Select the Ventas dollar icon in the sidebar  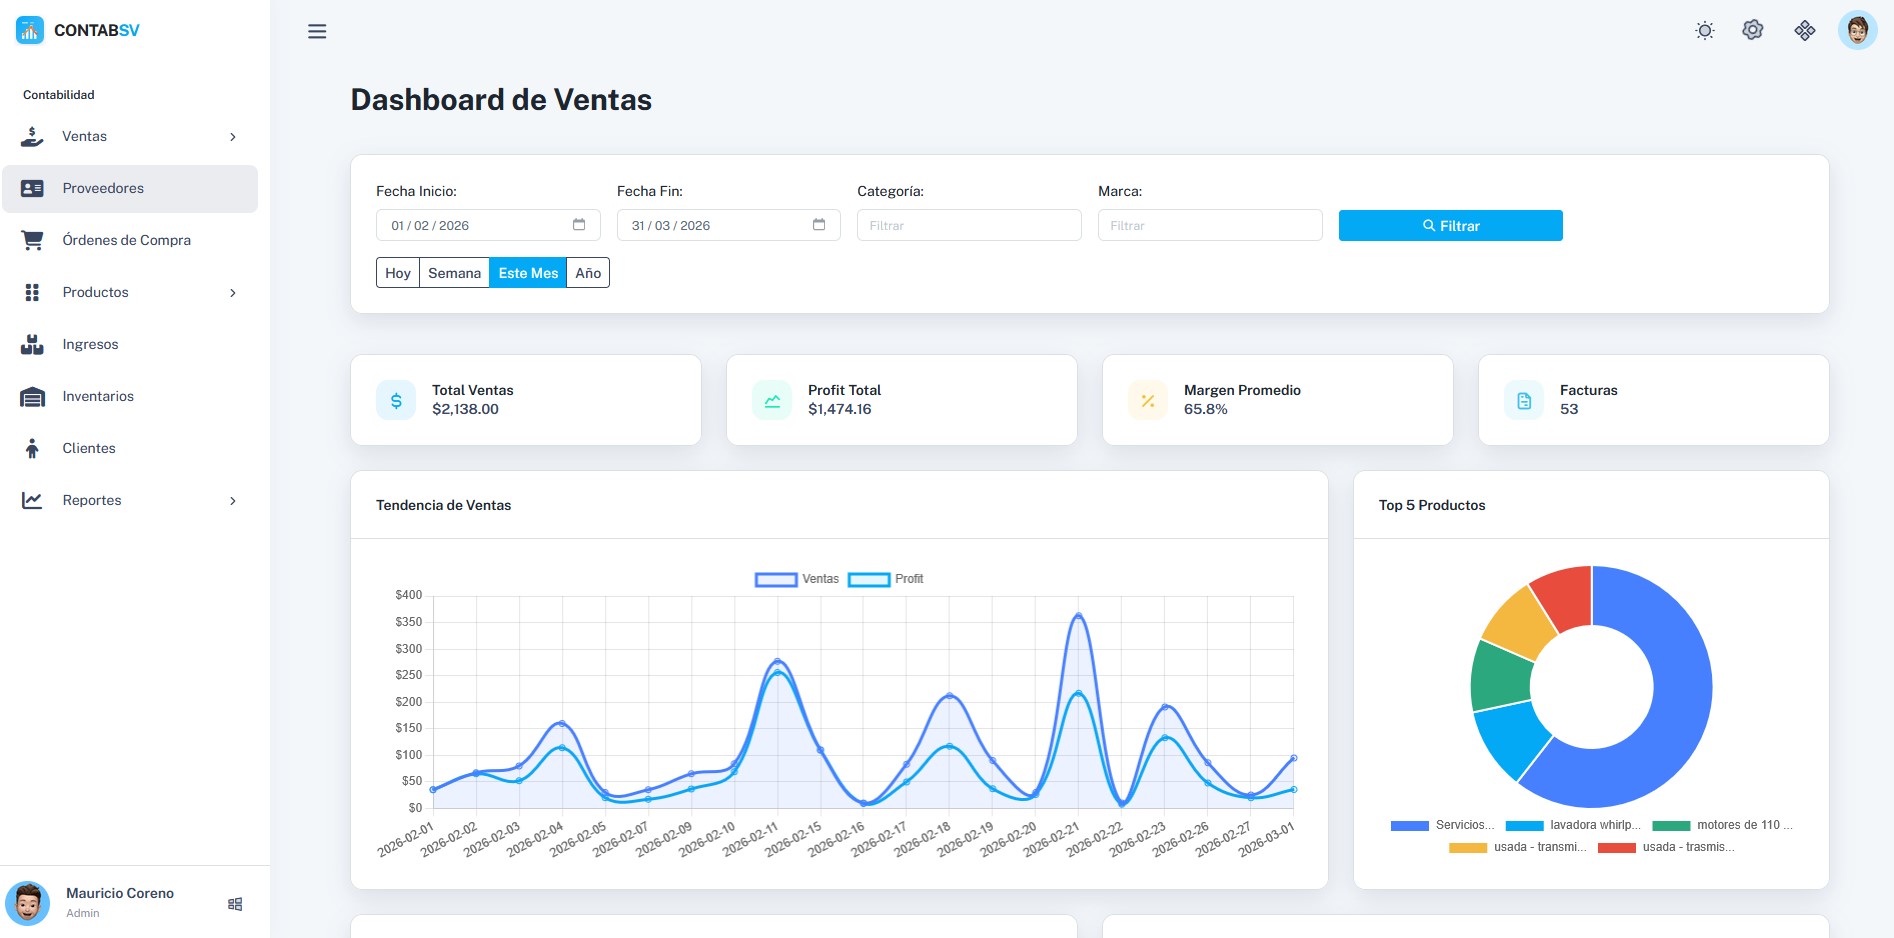point(32,136)
